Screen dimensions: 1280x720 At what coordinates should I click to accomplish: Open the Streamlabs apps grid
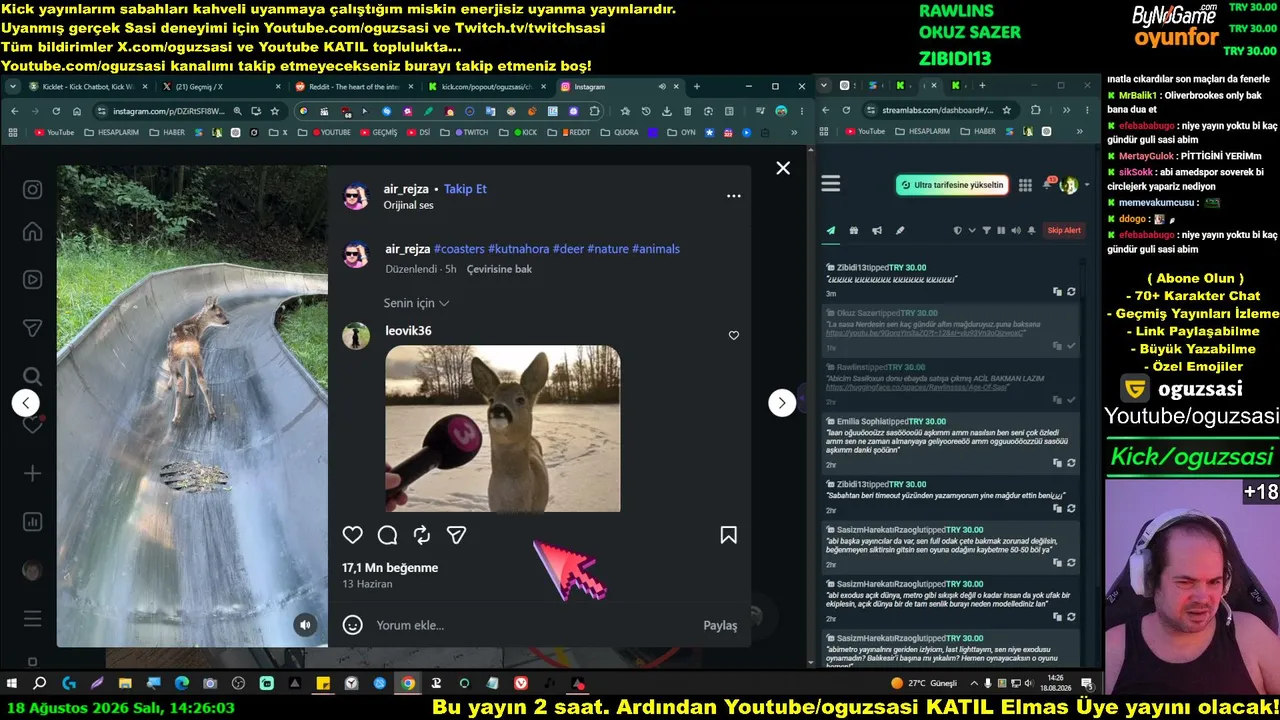(x=1025, y=185)
